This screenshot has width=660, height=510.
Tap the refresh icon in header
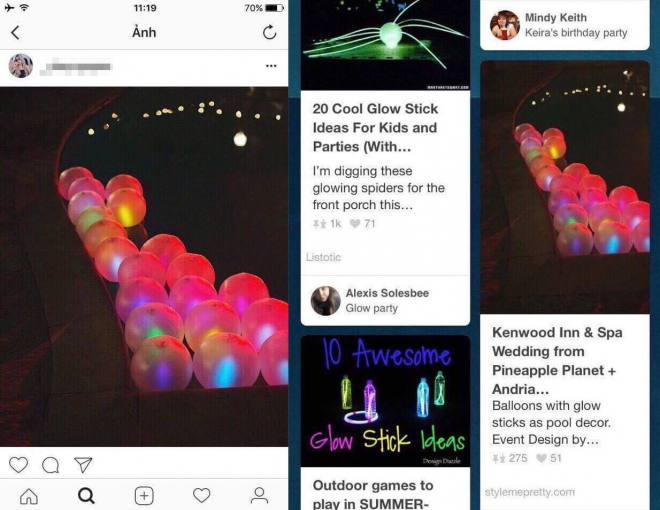pyautogui.click(x=269, y=32)
